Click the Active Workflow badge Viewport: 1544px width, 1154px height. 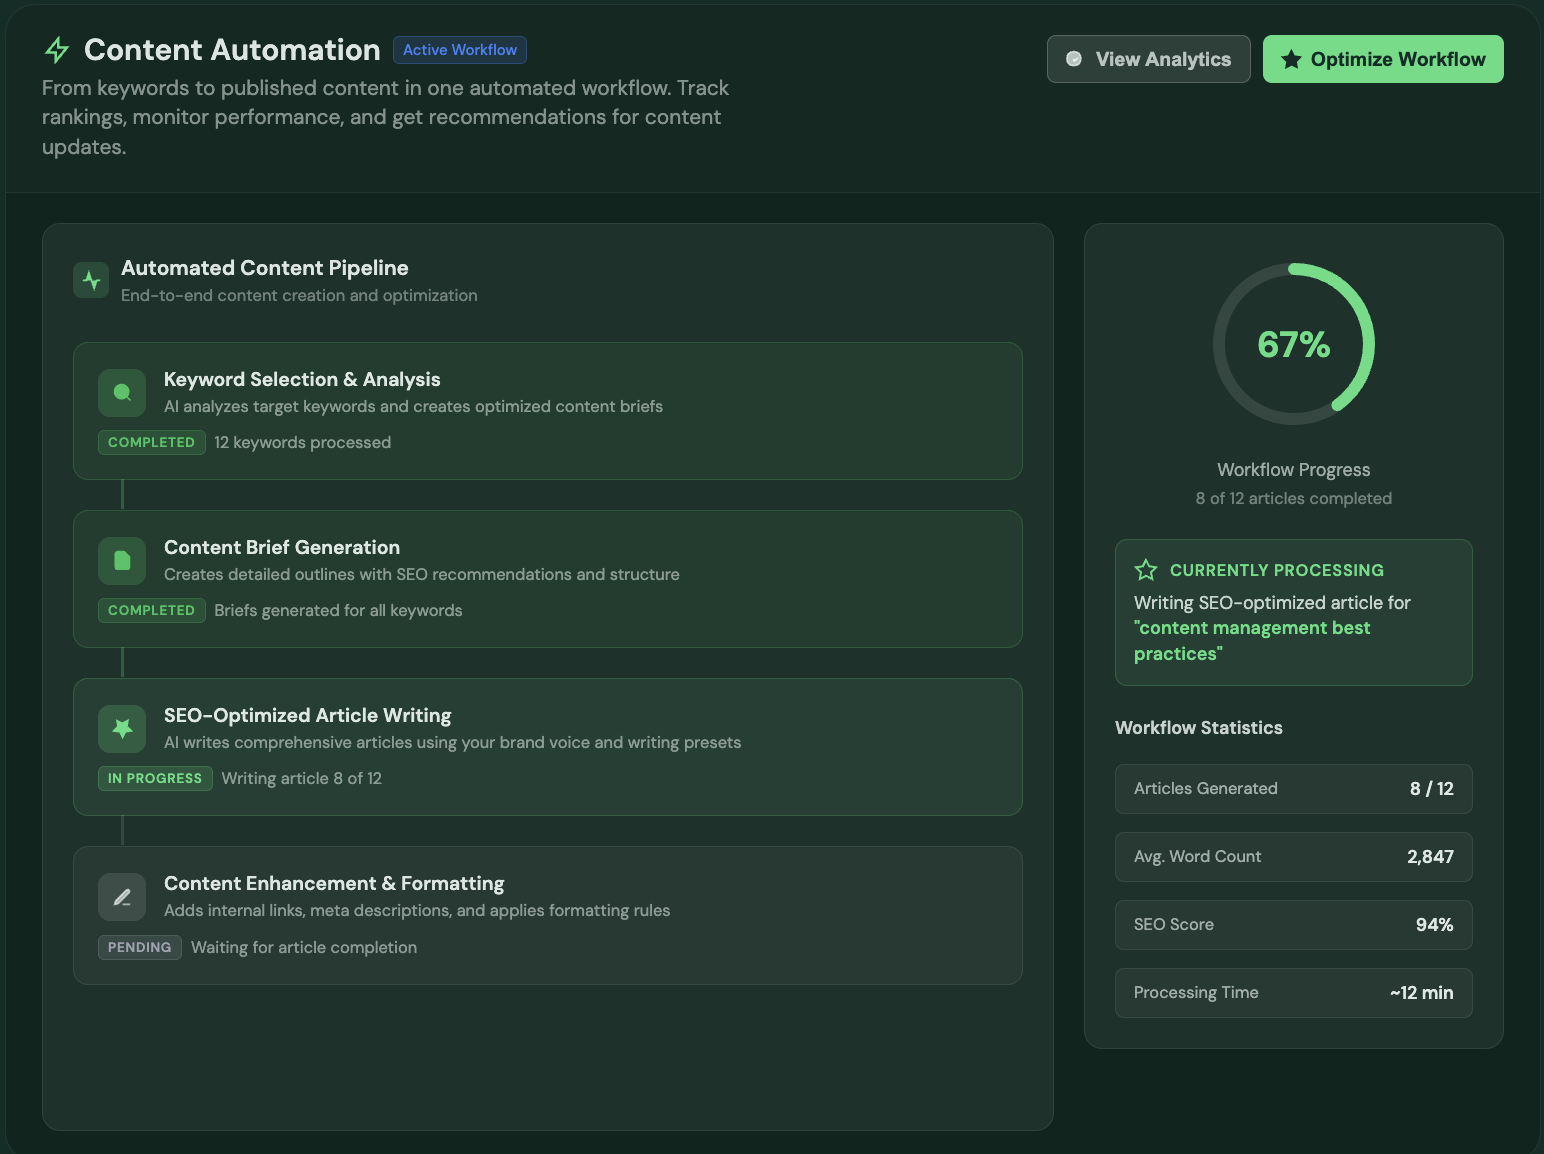tap(460, 50)
